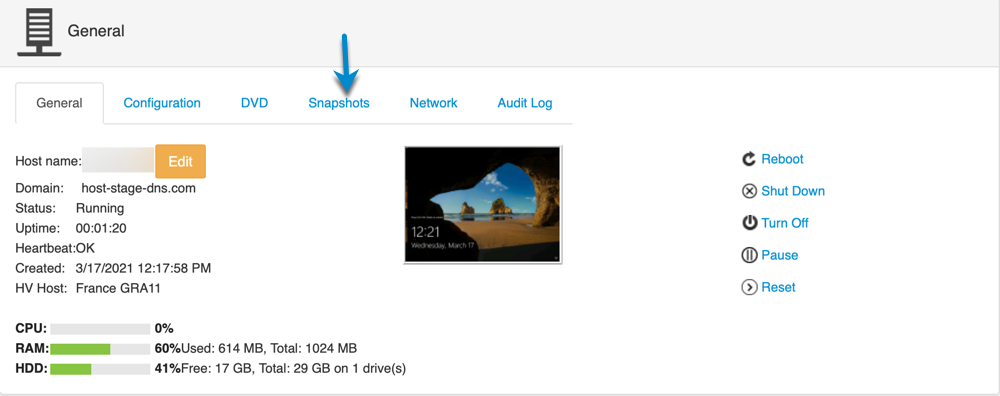Image resolution: width=1000 pixels, height=396 pixels.
Task: Click the CPU 0% value
Action: (164, 329)
